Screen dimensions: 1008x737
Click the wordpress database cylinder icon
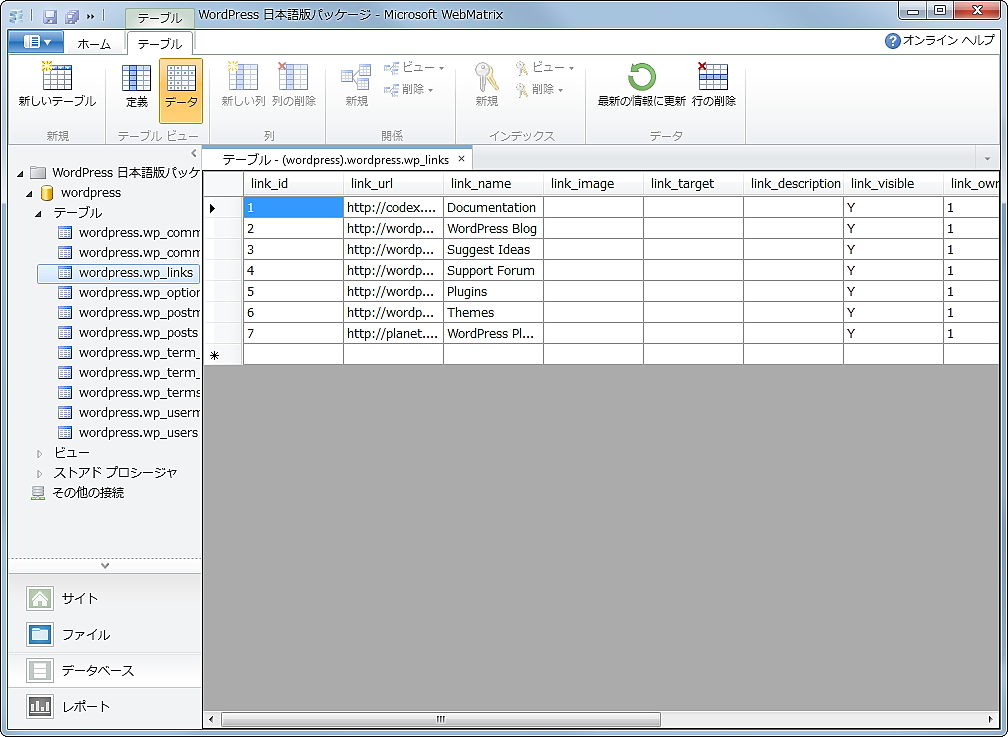point(46,193)
